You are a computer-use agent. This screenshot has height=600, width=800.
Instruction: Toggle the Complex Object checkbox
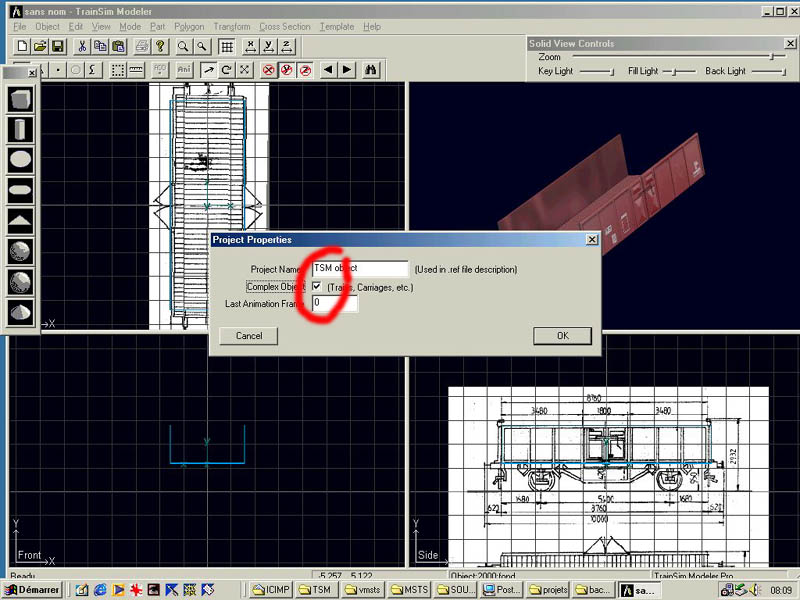click(317, 287)
